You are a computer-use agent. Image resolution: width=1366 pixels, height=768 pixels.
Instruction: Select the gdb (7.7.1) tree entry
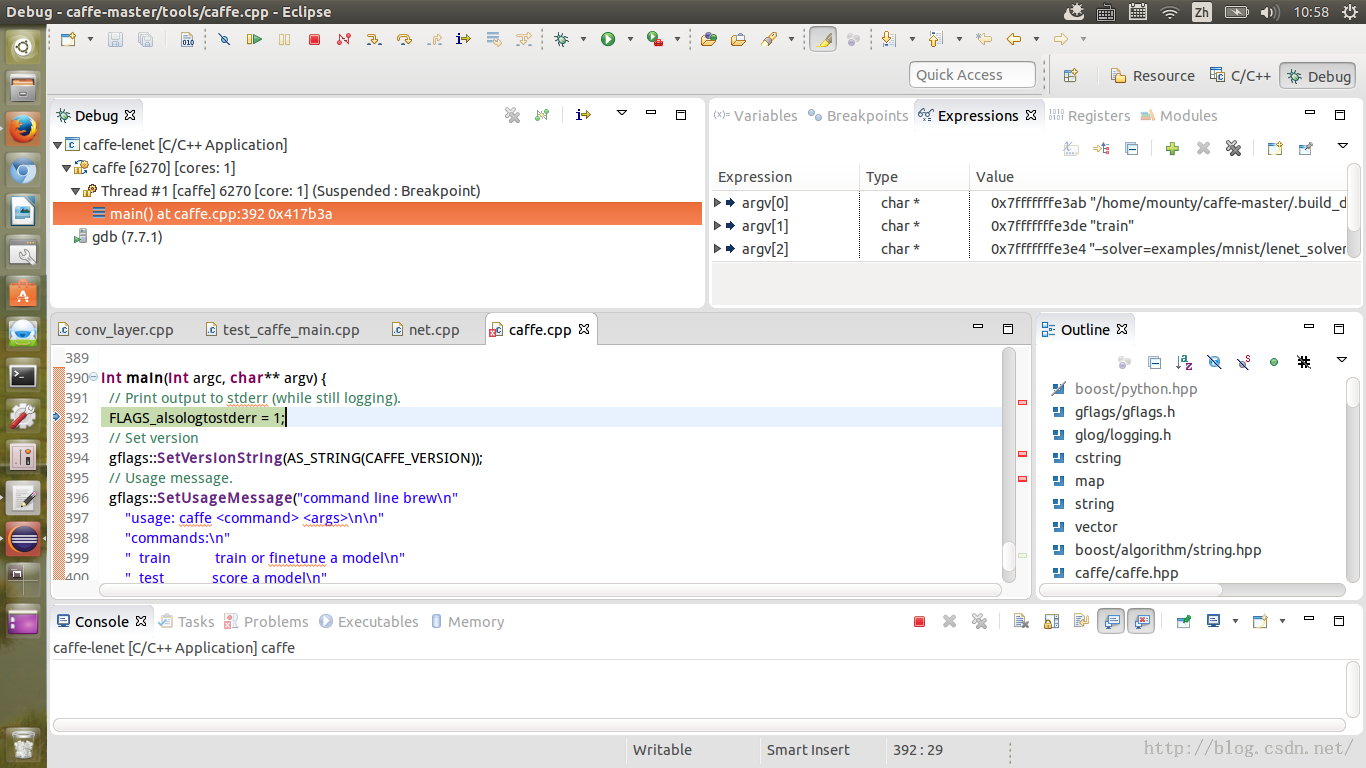tap(118, 237)
